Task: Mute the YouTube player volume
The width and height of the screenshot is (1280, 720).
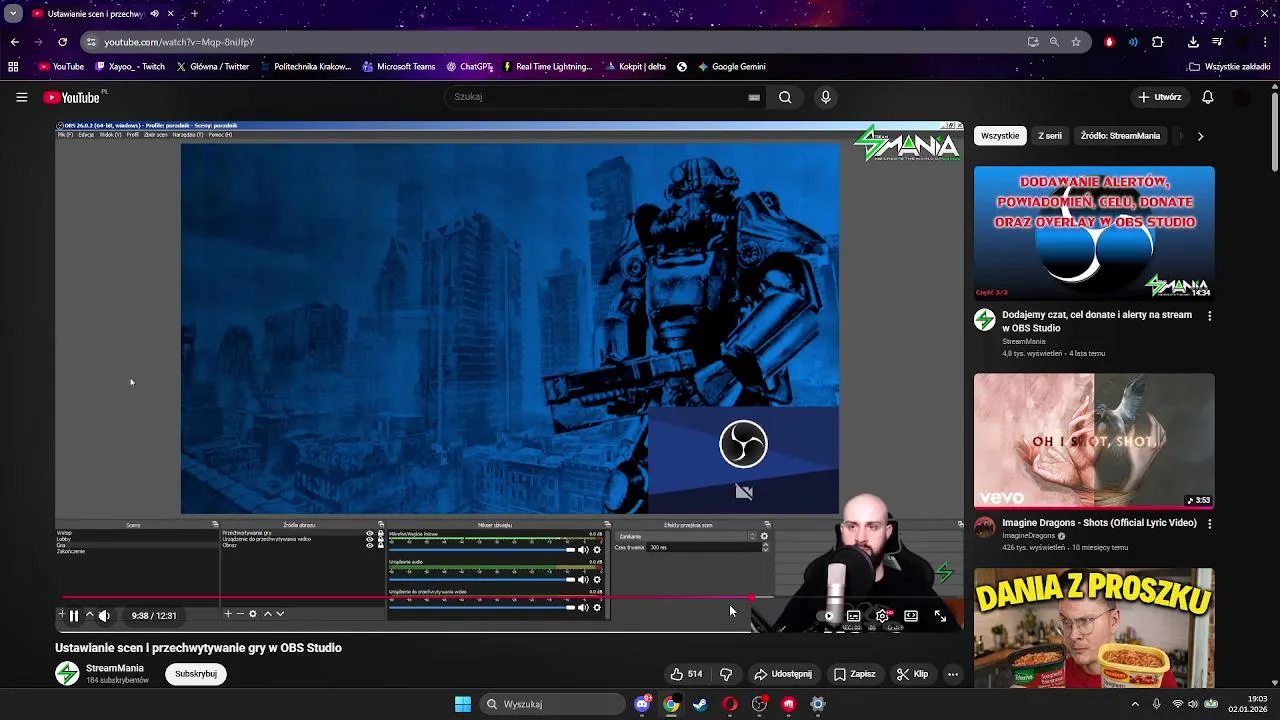Action: pos(104,616)
